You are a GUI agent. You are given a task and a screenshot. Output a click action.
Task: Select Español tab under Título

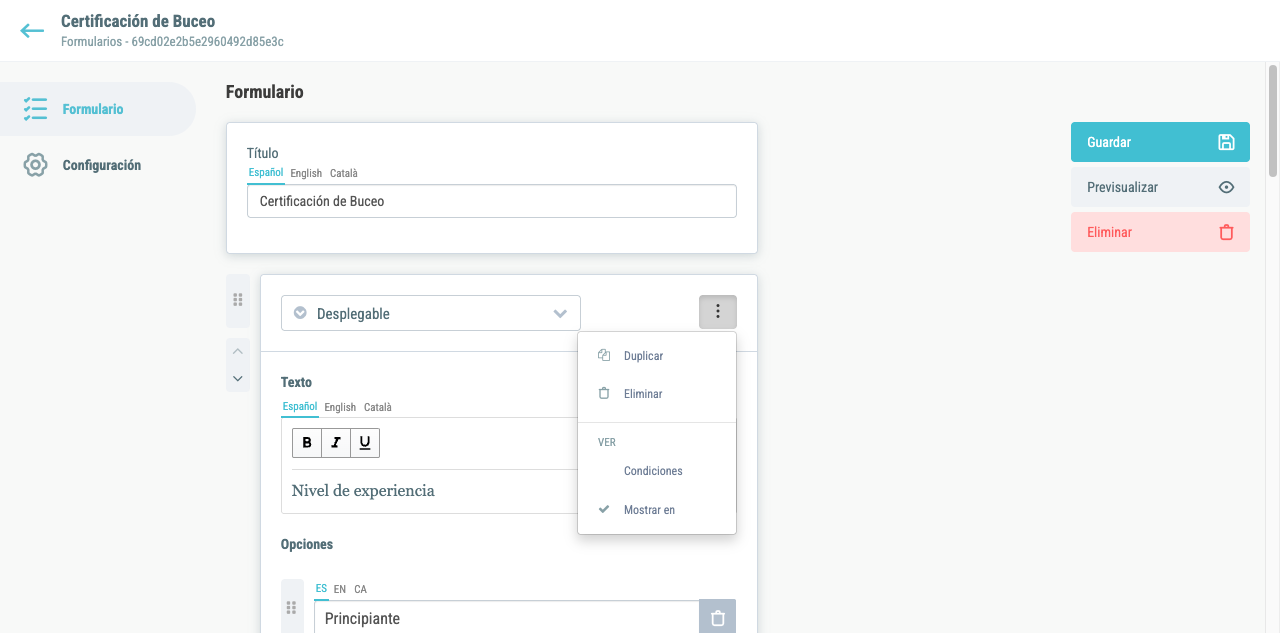click(x=266, y=173)
